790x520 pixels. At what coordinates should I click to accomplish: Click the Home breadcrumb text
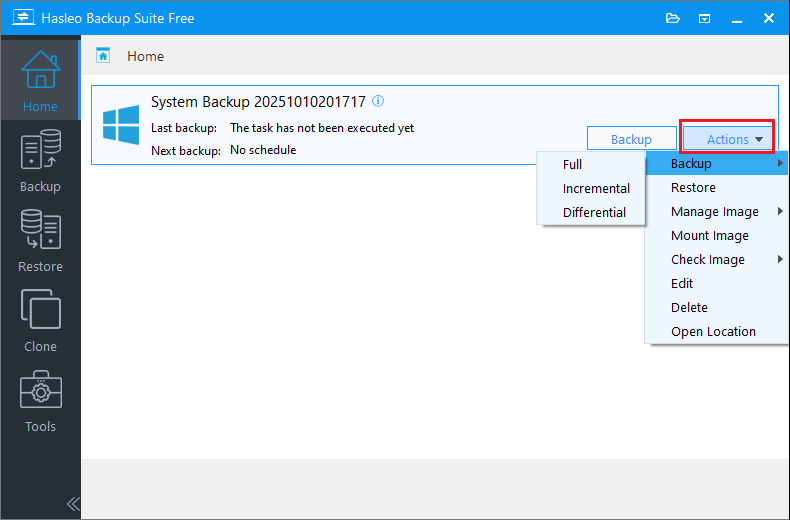tap(146, 56)
